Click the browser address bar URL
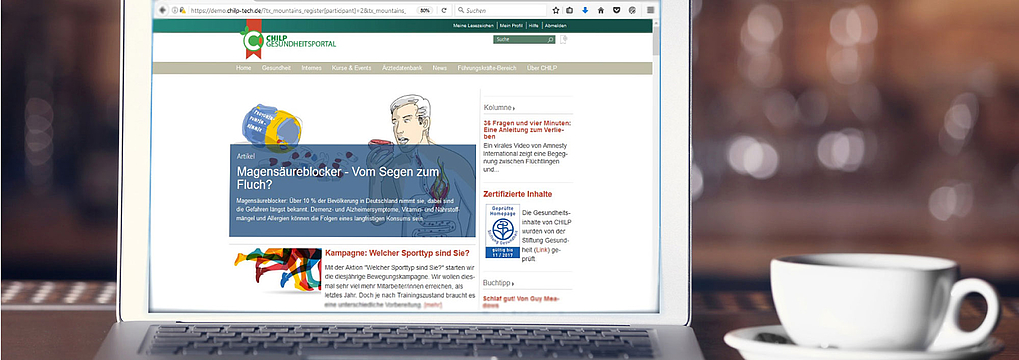1019x360 pixels. pyautogui.click(x=298, y=10)
